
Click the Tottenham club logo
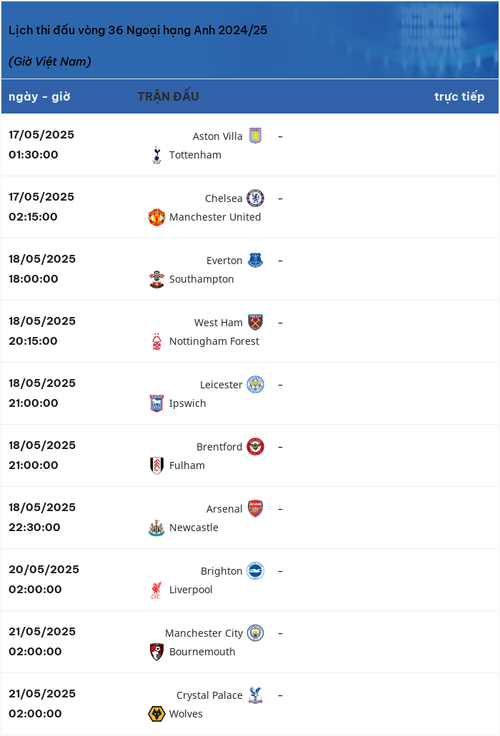click(x=157, y=155)
